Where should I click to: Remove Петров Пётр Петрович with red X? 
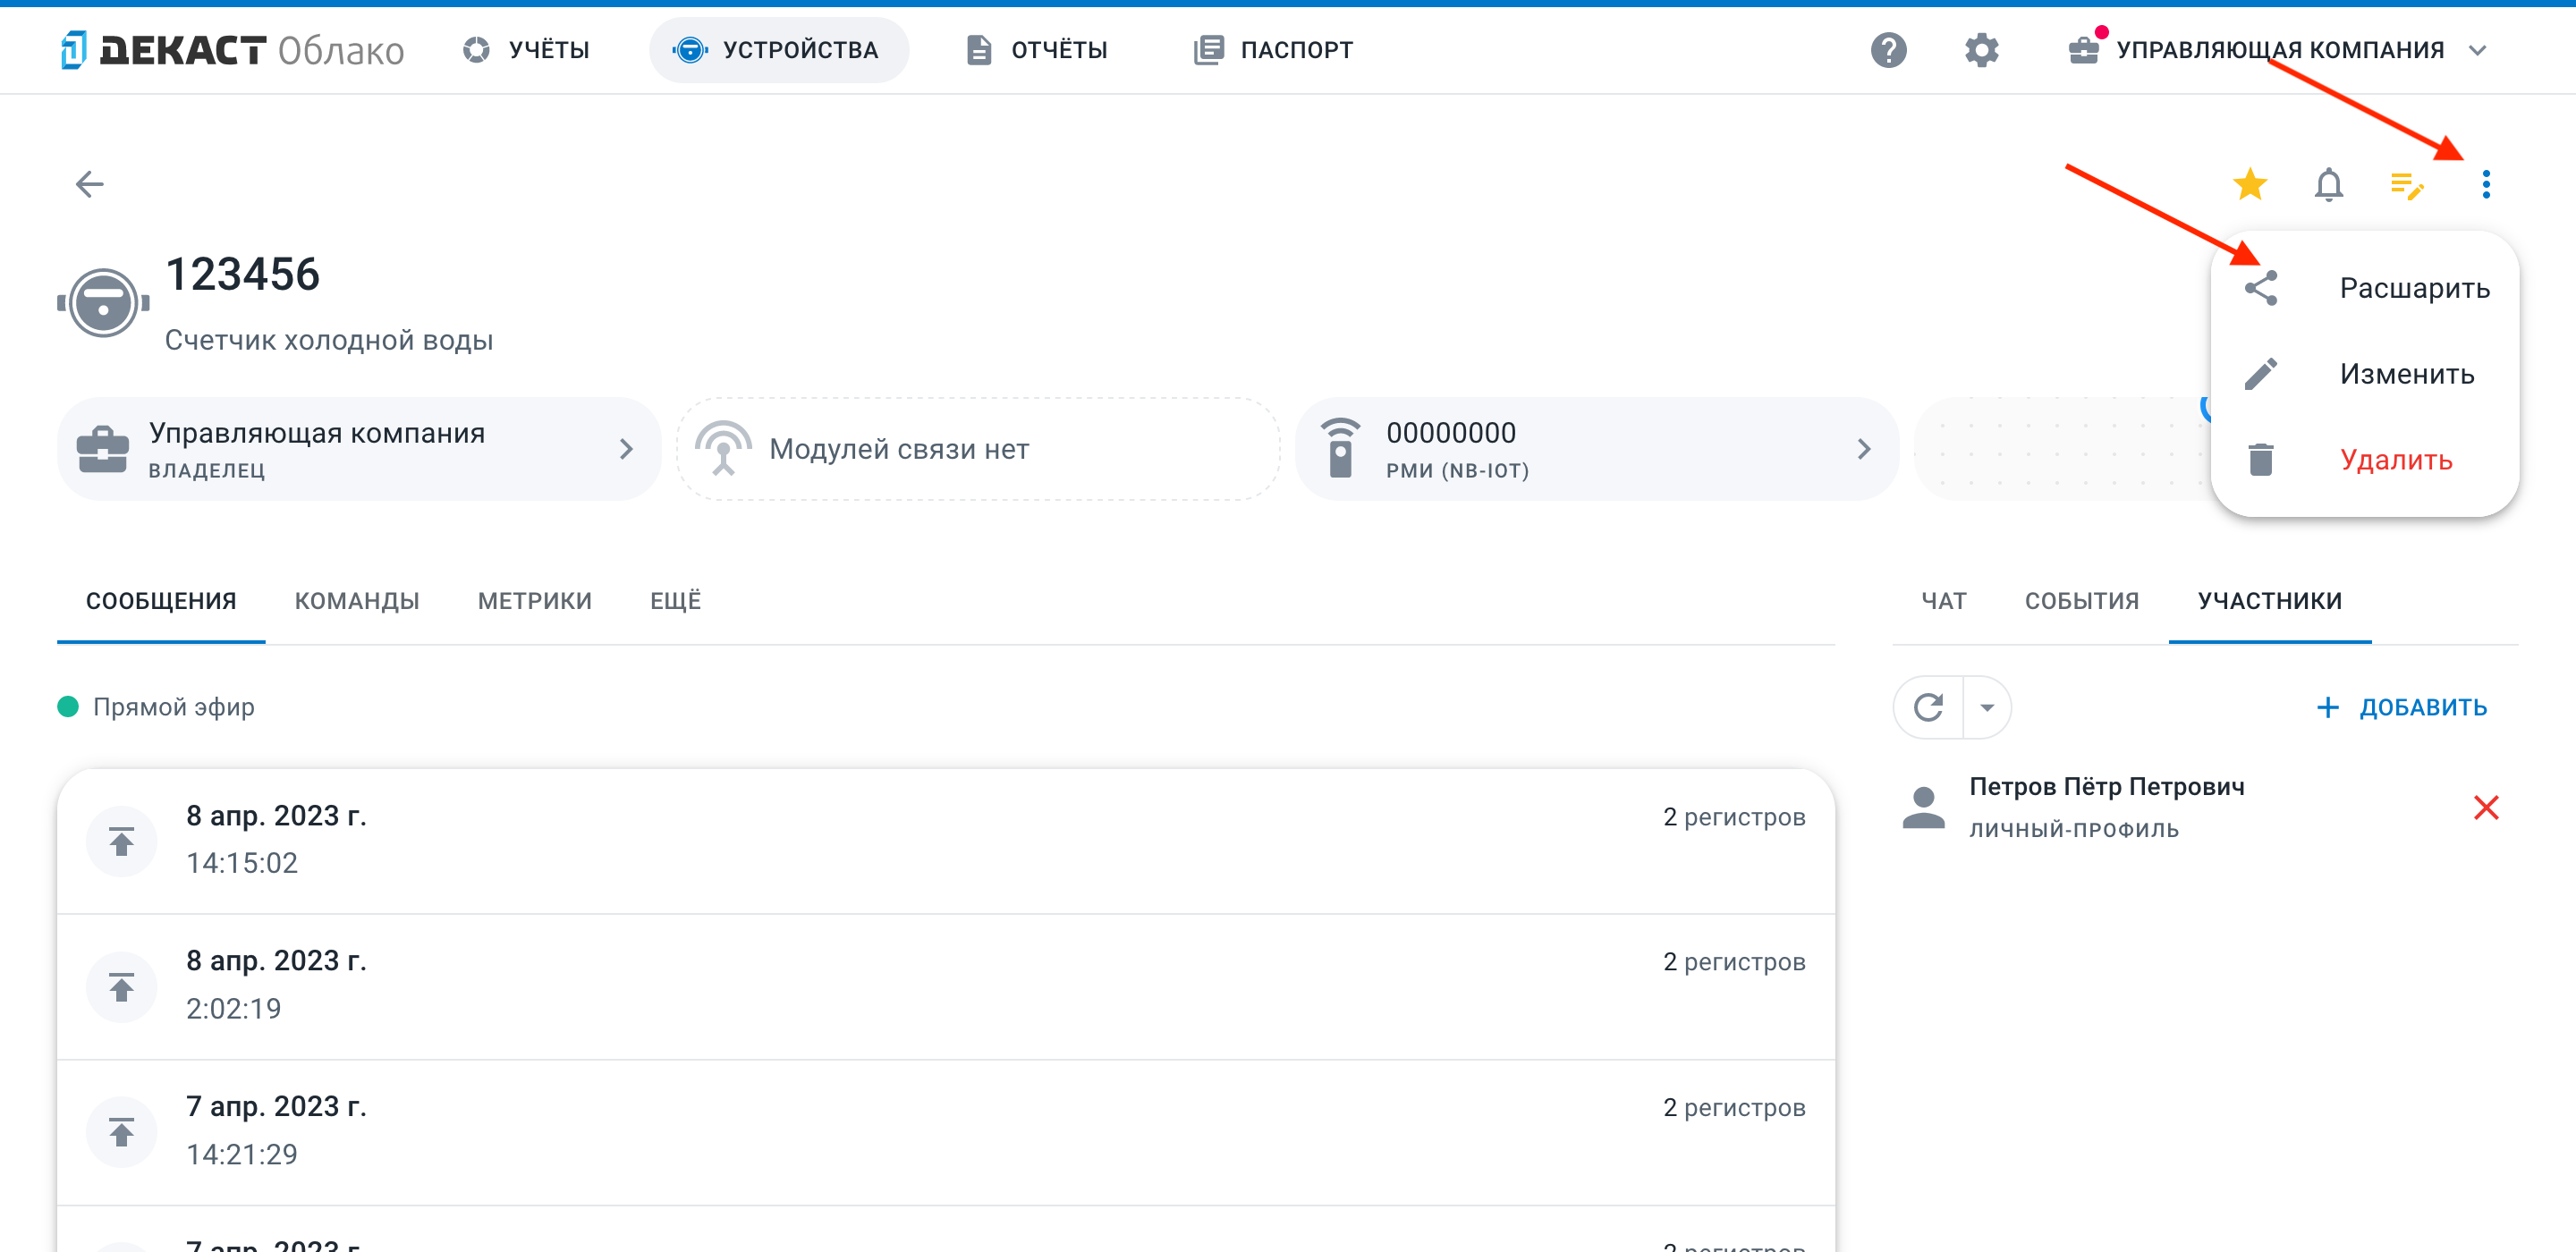click(2486, 807)
